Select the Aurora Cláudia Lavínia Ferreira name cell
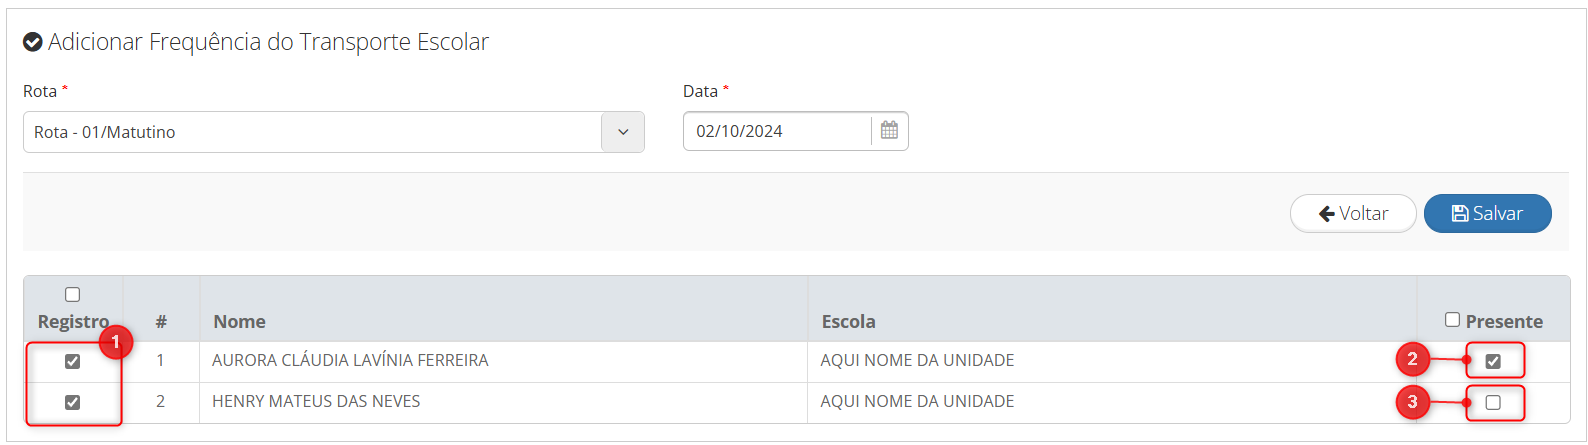This screenshot has width=1588, height=445. (x=504, y=361)
